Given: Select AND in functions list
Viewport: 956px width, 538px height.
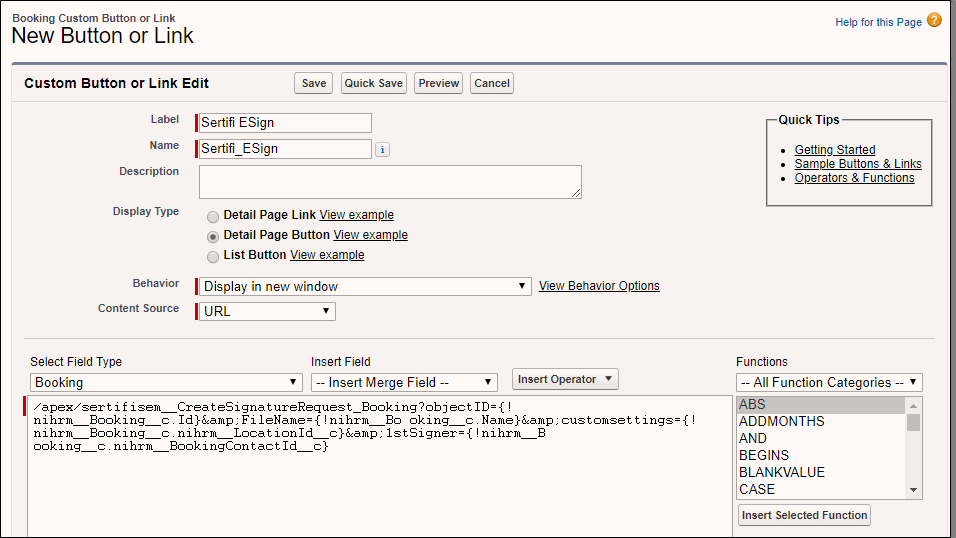Looking at the screenshot, I should coord(821,439).
